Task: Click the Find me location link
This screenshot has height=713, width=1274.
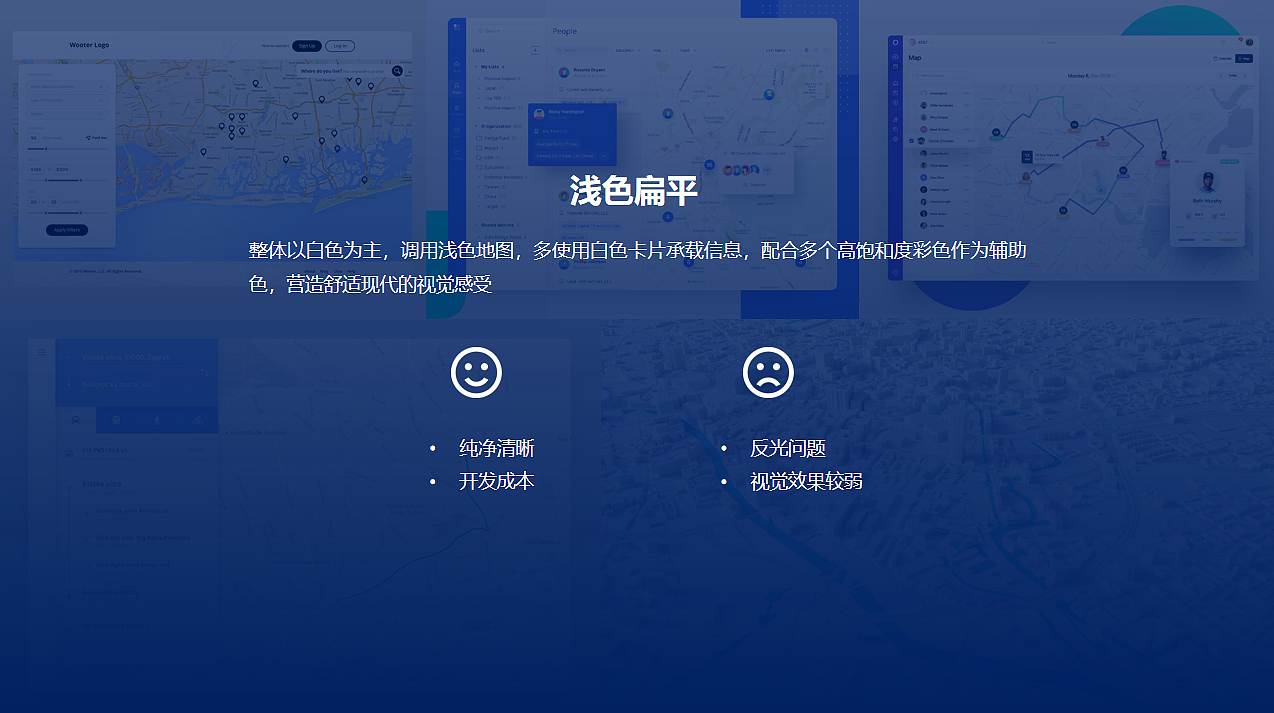Action: coord(97,138)
